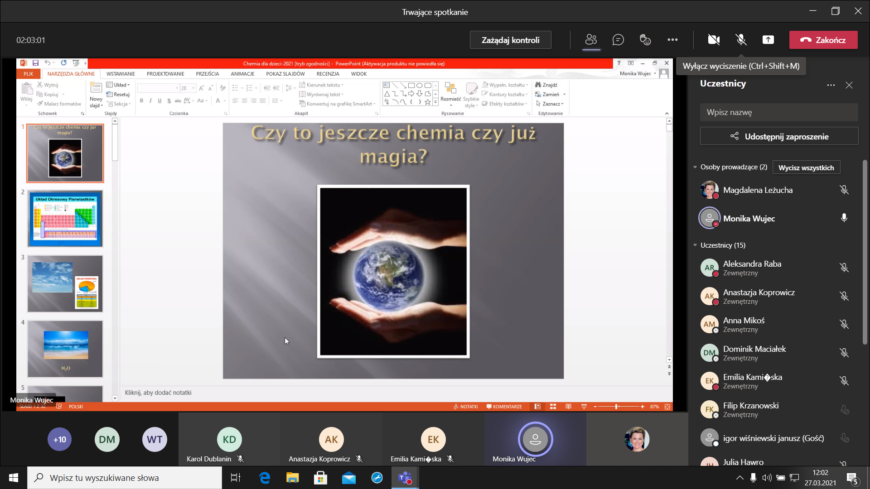Open the meeting chat icon
The height and width of the screenshot is (489, 870).
(x=618, y=39)
